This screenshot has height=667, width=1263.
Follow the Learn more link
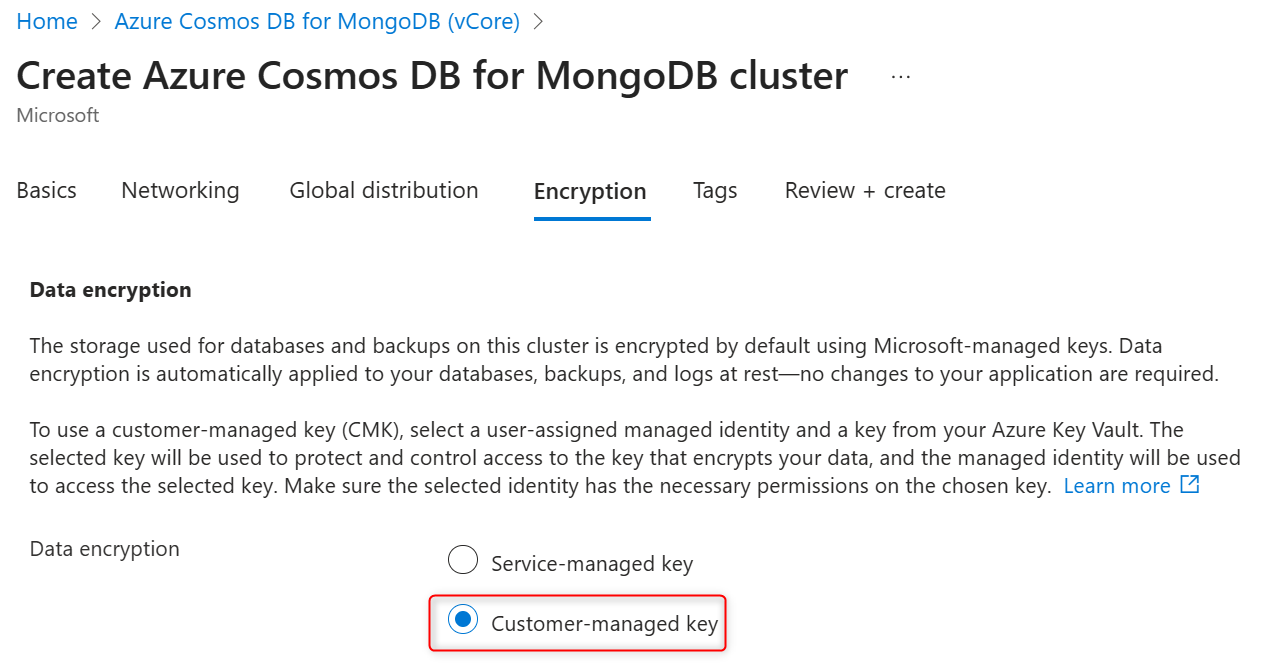[1116, 486]
